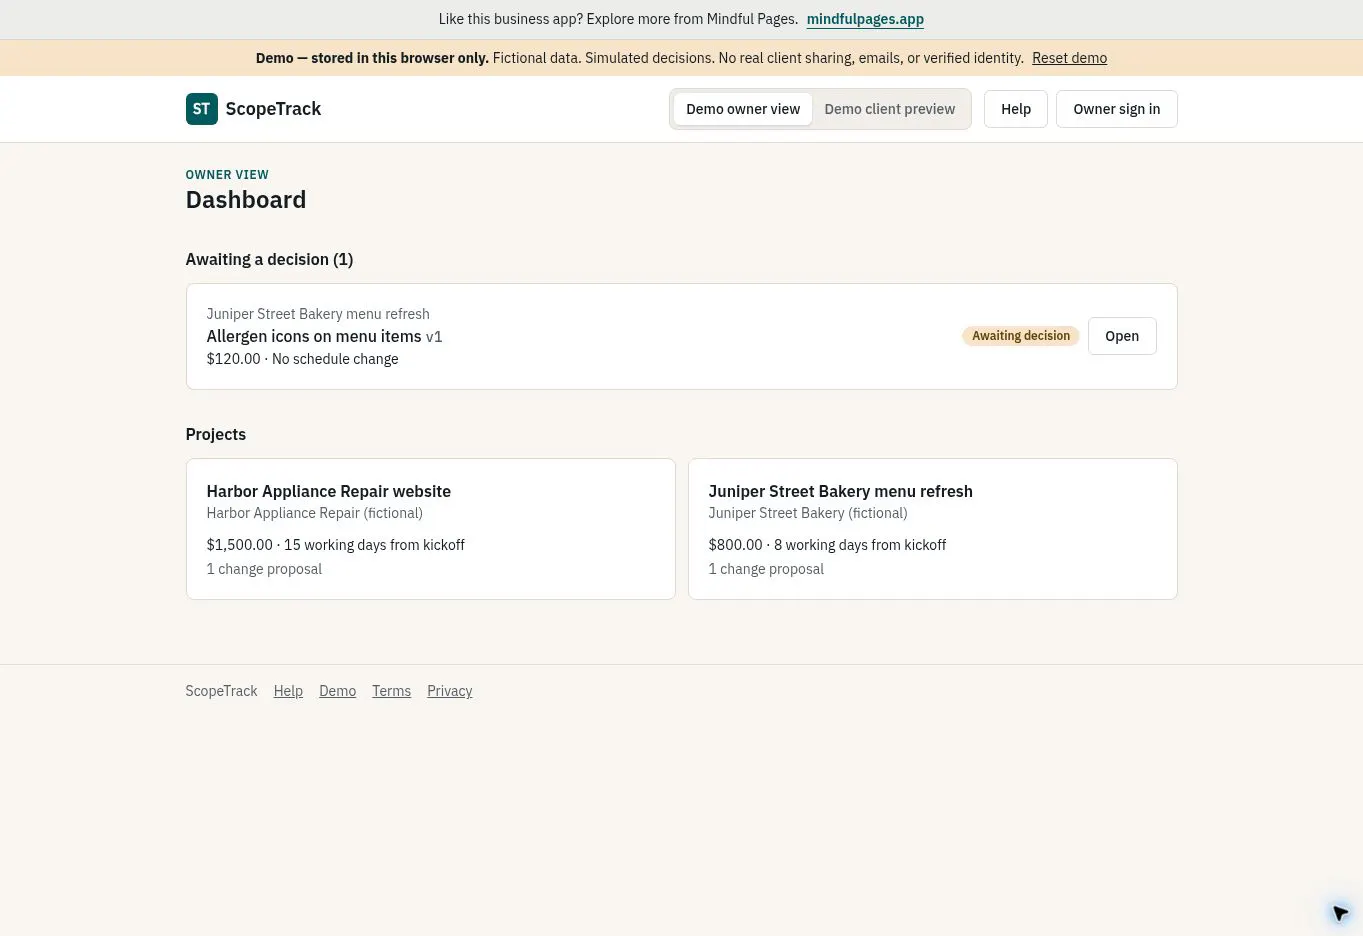
Task: Open Help link in footer
Action: tap(288, 691)
